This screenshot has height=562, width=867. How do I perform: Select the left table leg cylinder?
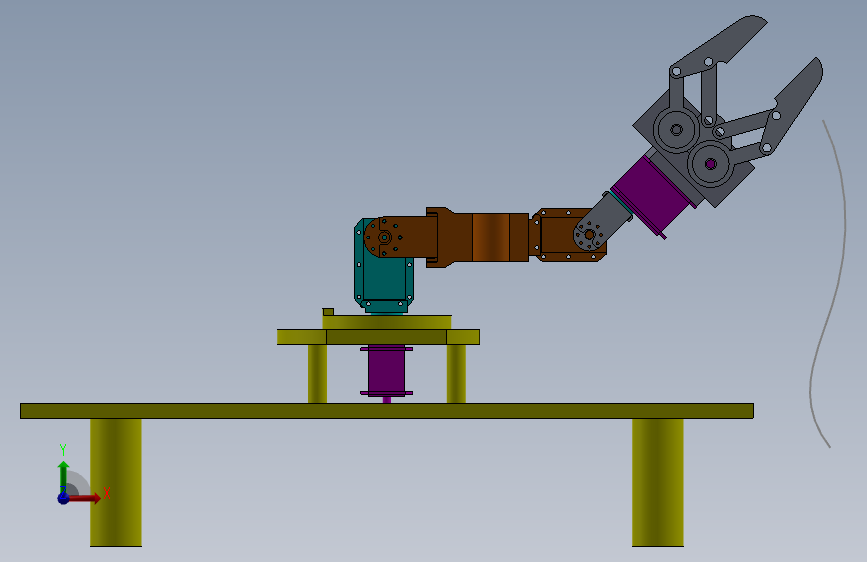click(x=116, y=482)
